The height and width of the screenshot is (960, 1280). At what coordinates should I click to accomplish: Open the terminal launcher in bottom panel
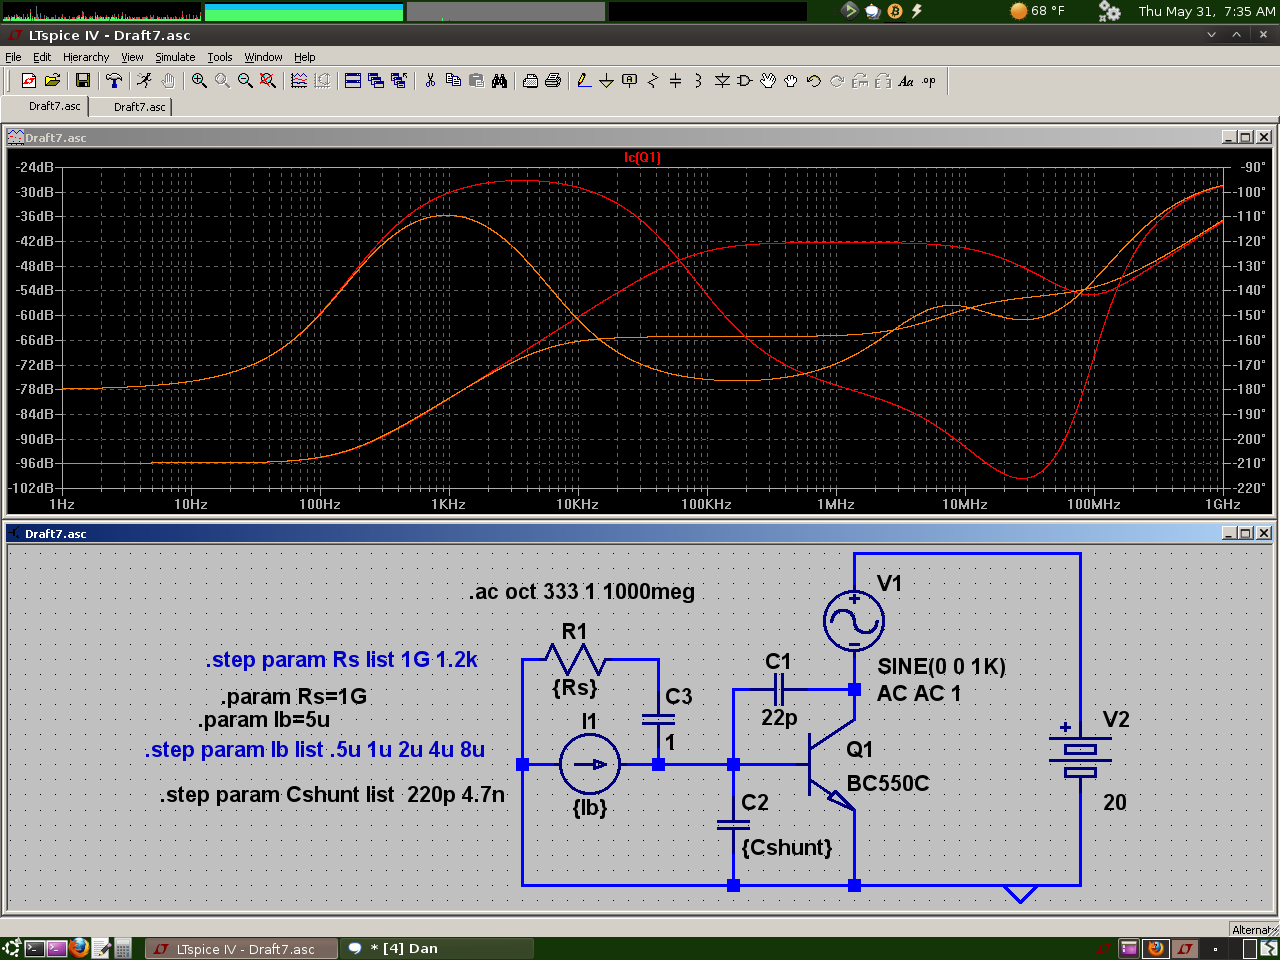(34, 949)
